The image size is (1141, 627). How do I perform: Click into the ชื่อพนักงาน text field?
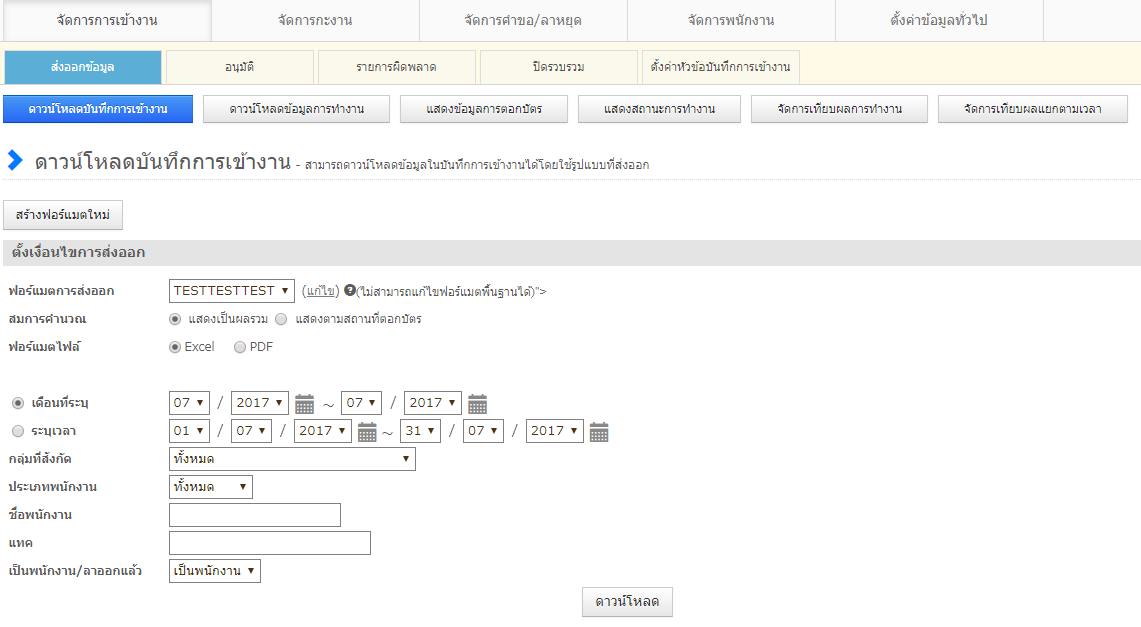255,515
